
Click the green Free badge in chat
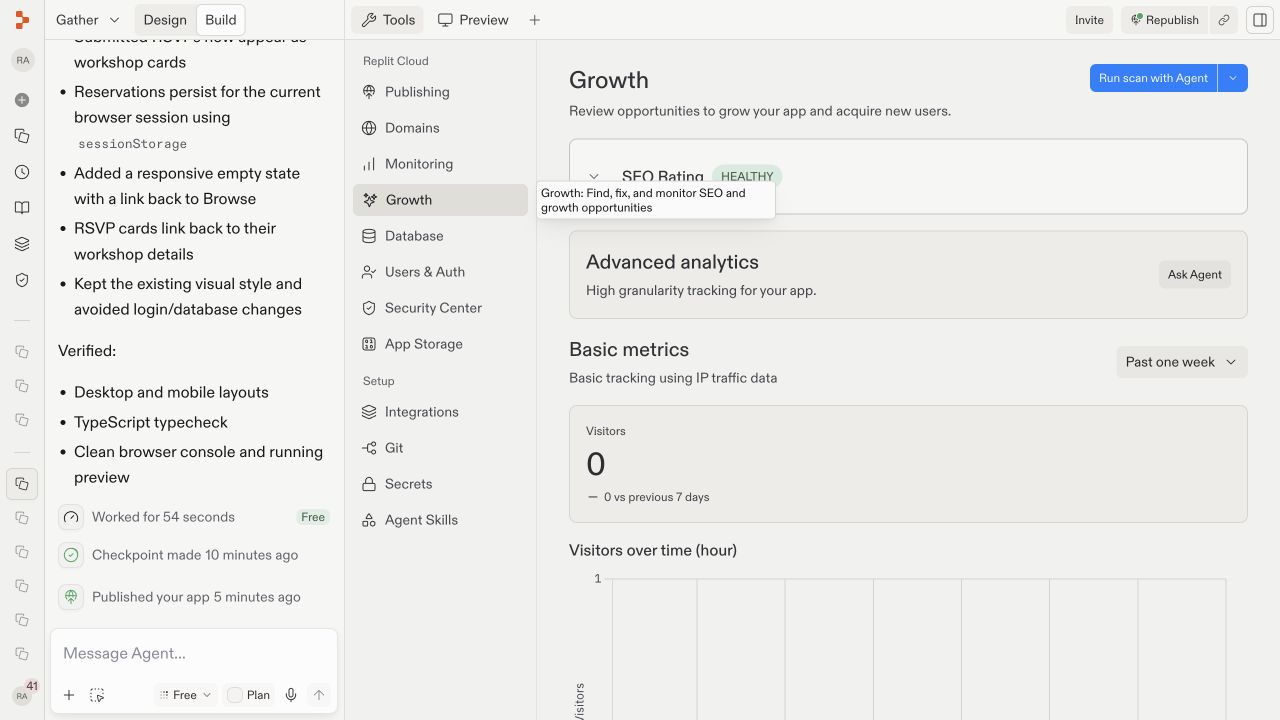point(313,517)
